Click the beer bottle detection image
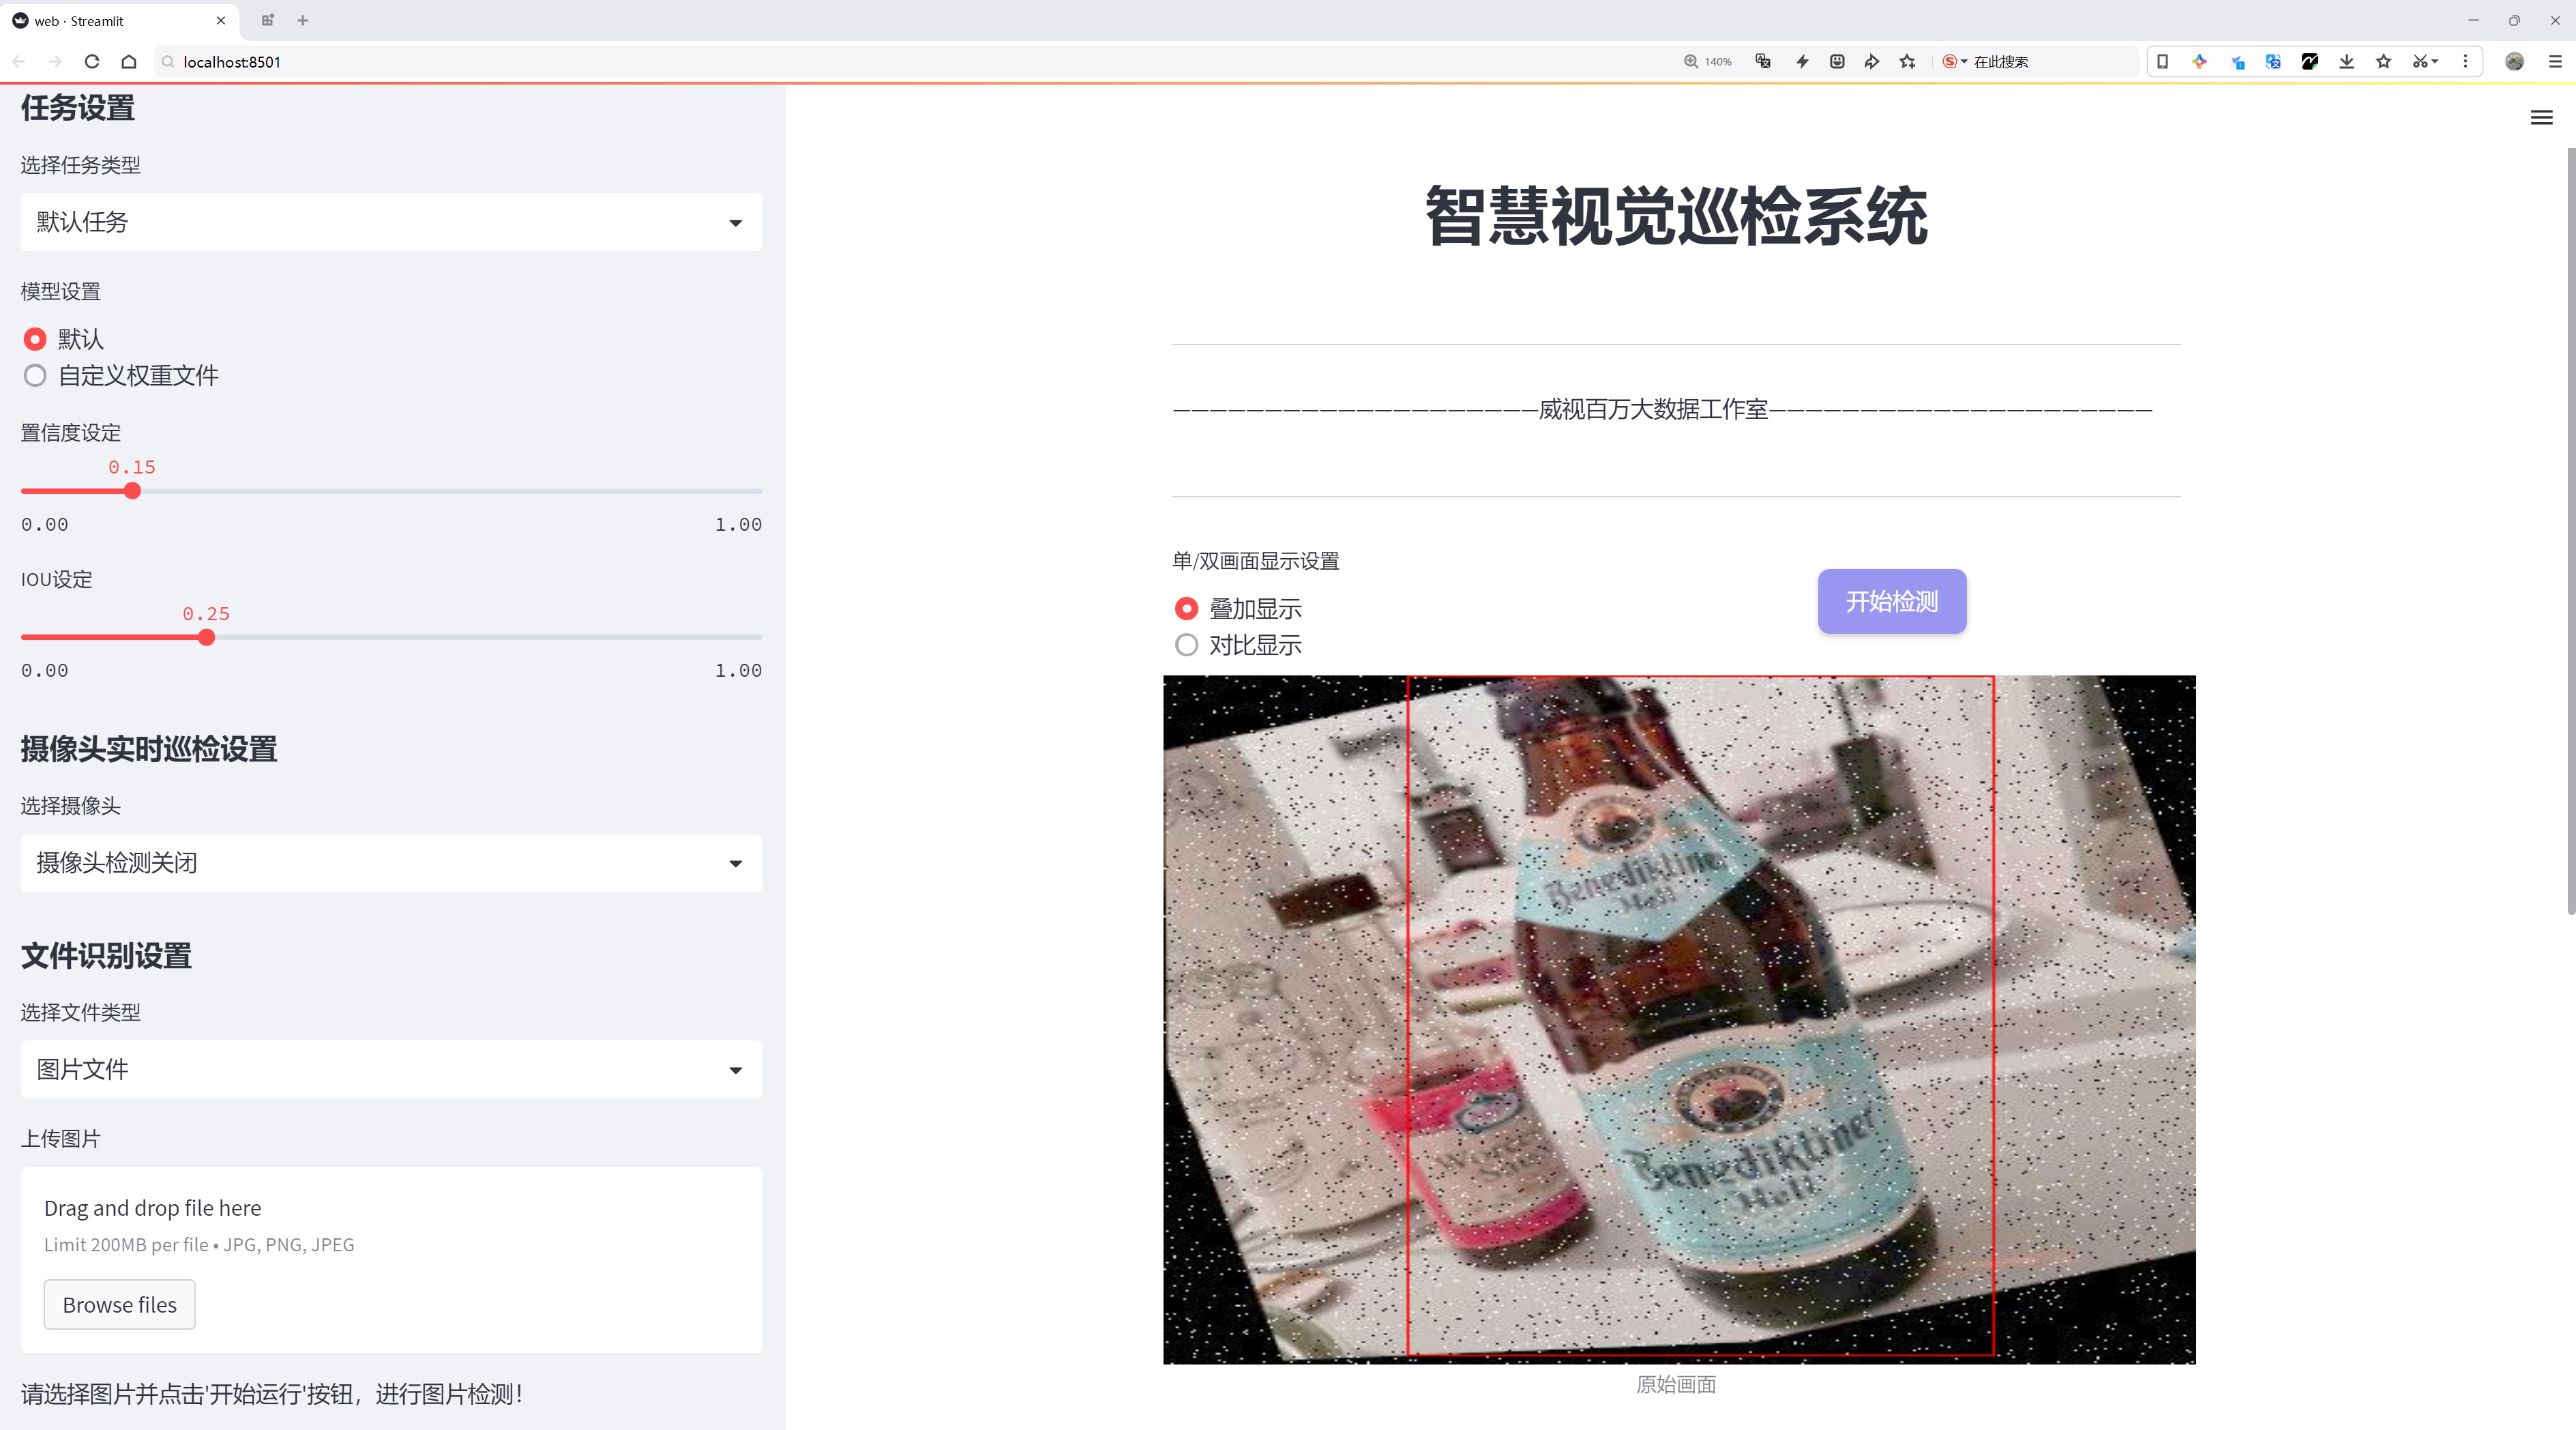Viewport: 2576px width, 1430px height. click(x=1679, y=1020)
